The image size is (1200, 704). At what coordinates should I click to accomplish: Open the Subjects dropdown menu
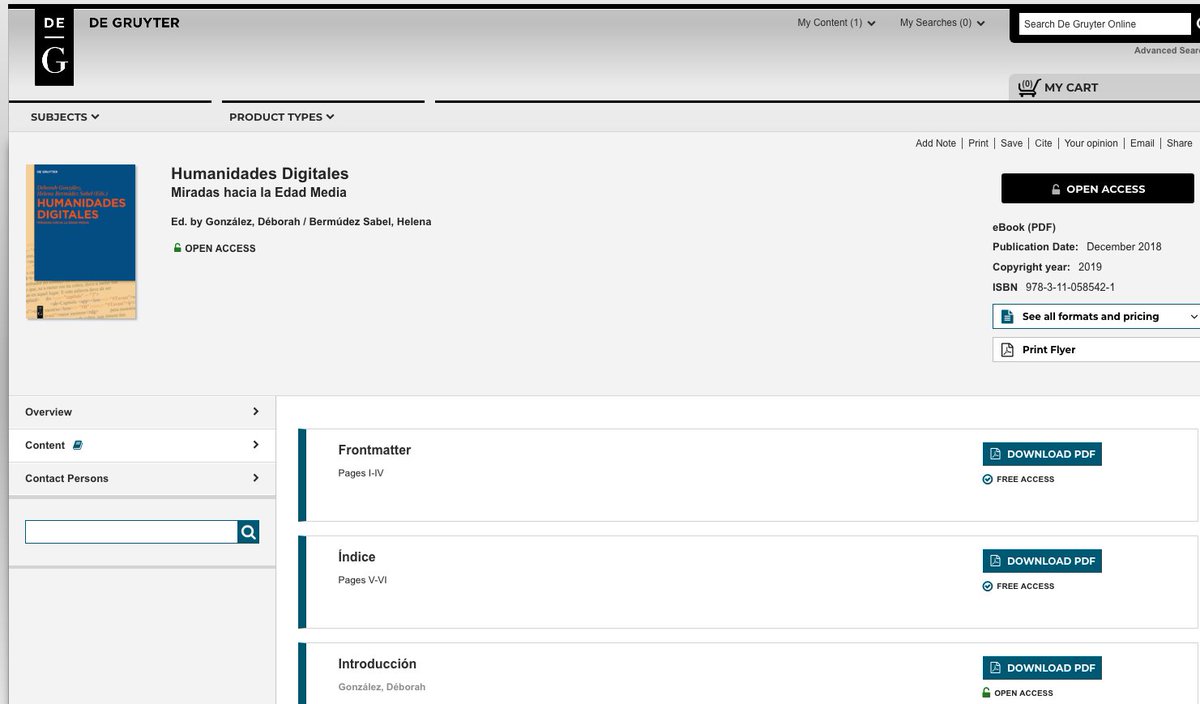[65, 117]
